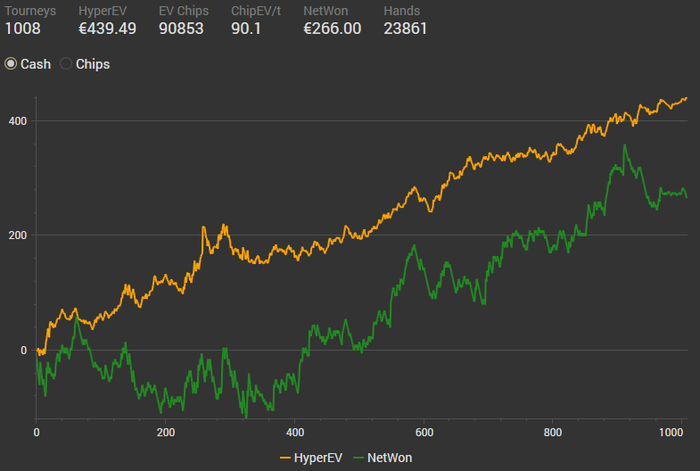
Task: Click the 600 x-axis label
Action: click(424, 432)
